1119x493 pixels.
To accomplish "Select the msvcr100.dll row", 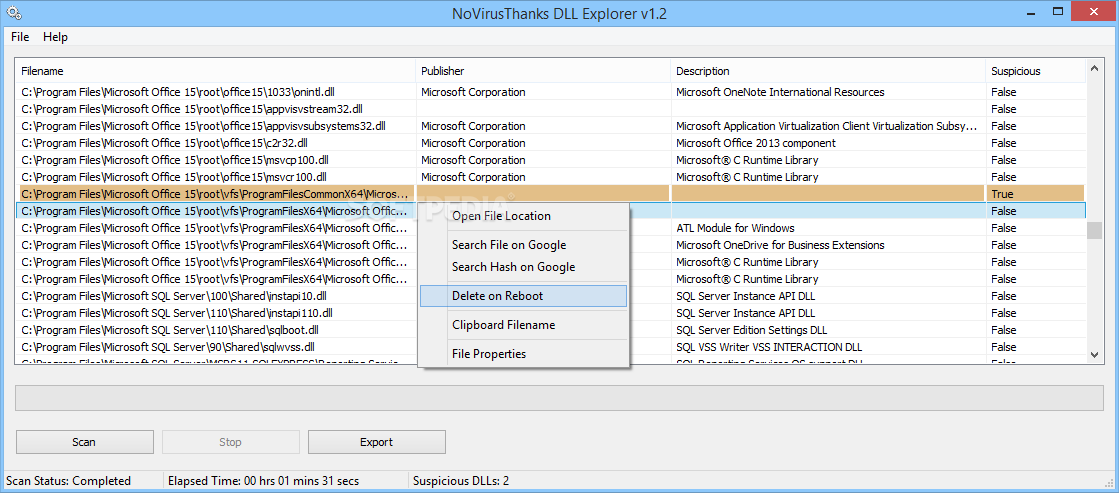I will 550,177.
